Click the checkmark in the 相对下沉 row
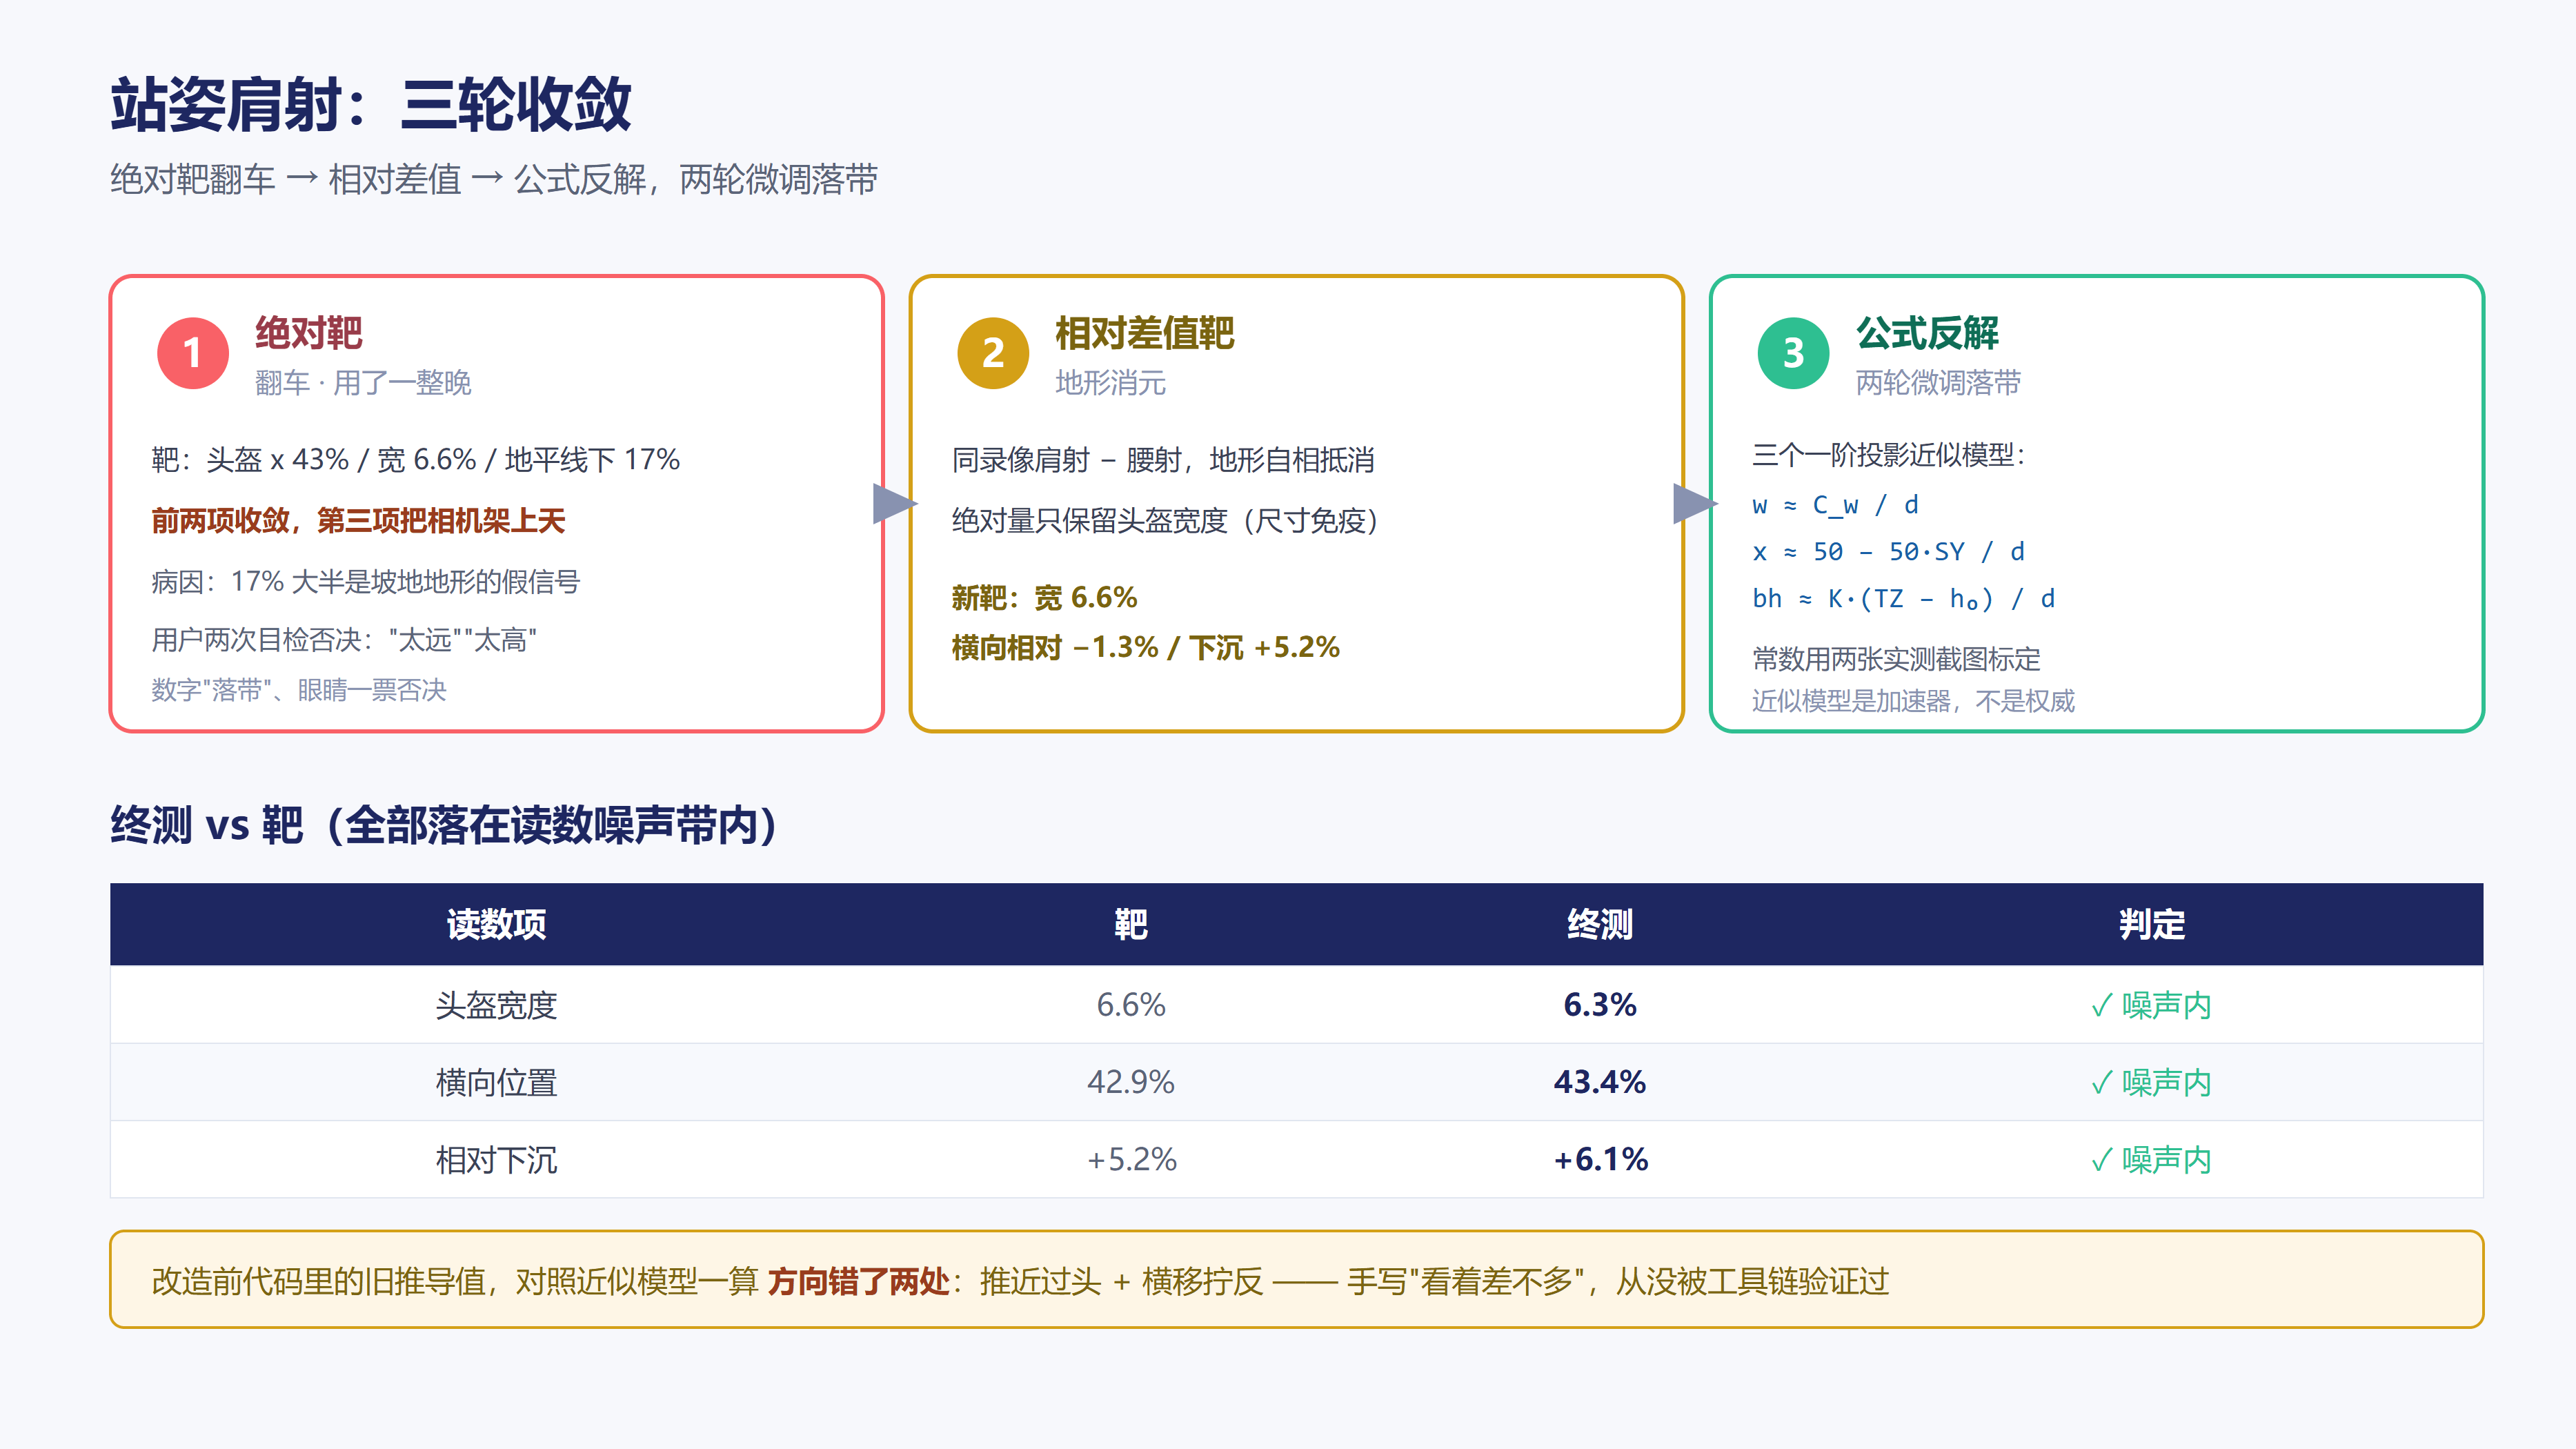The image size is (2576, 1449). [2102, 1159]
